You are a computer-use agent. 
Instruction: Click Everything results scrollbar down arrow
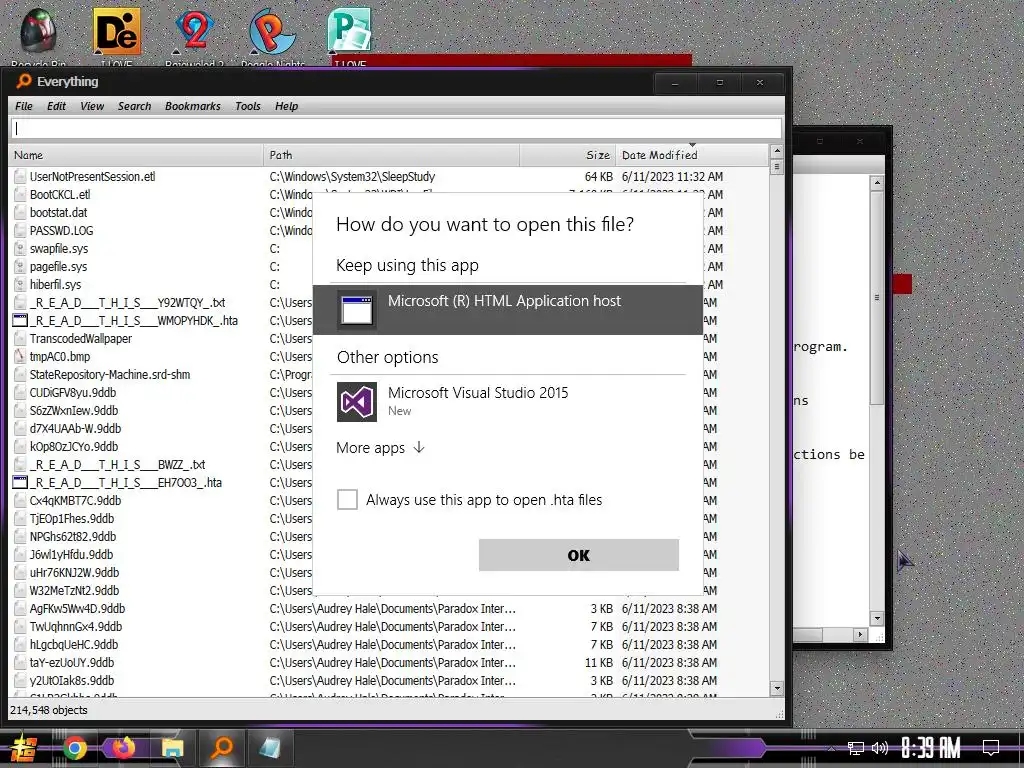[776, 688]
